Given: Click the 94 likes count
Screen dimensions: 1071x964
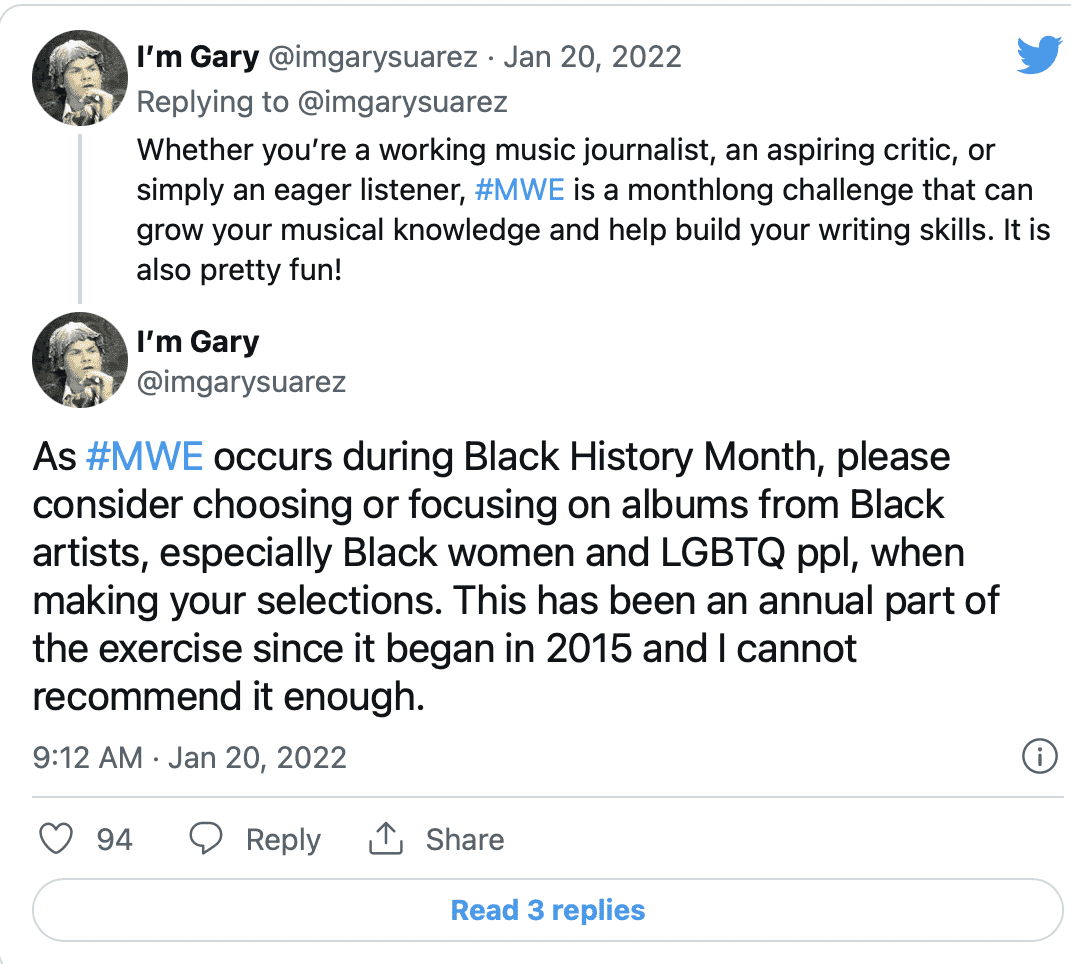Looking at the screenshot, I should pos(114,839).
